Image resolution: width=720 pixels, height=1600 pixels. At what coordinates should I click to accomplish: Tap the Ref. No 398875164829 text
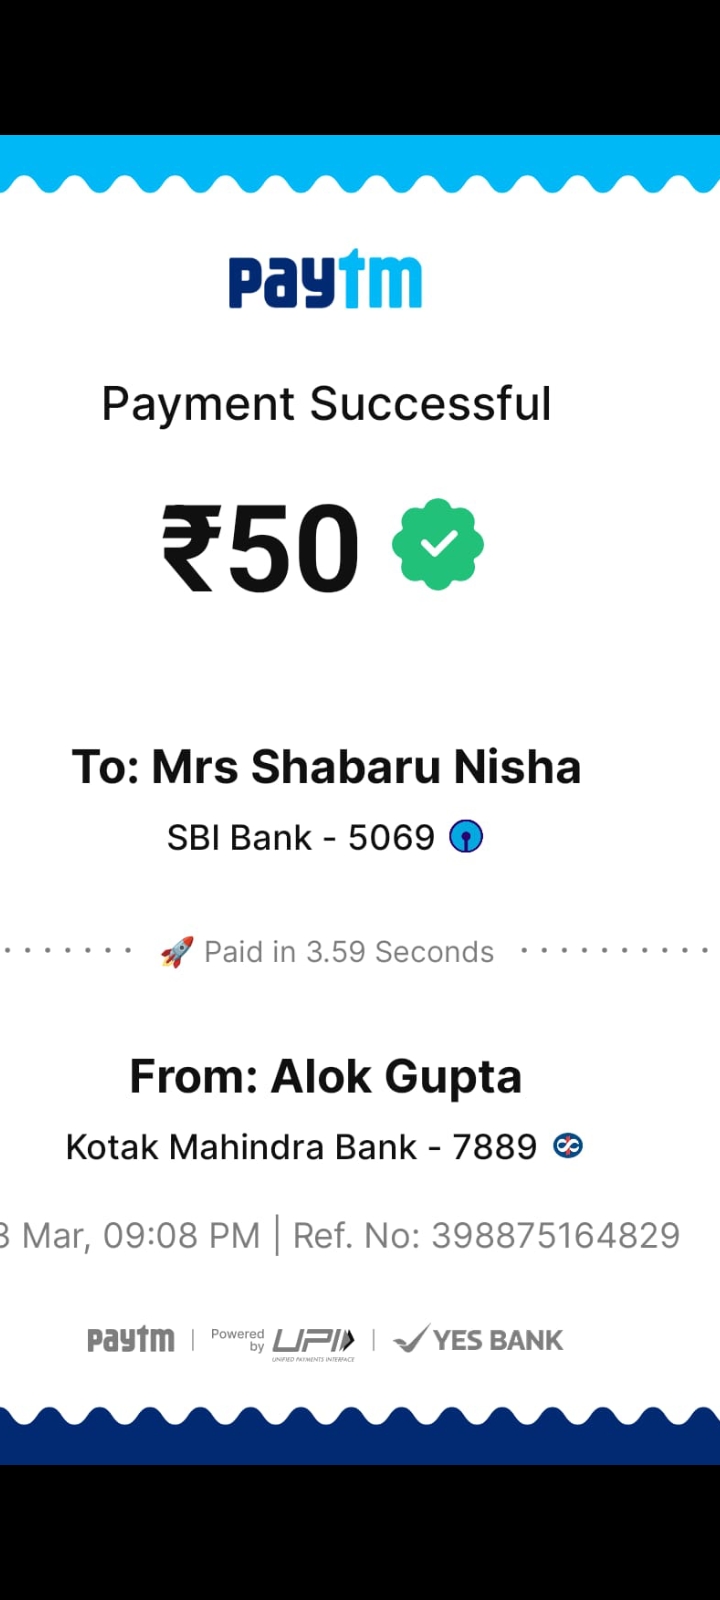486,1236
